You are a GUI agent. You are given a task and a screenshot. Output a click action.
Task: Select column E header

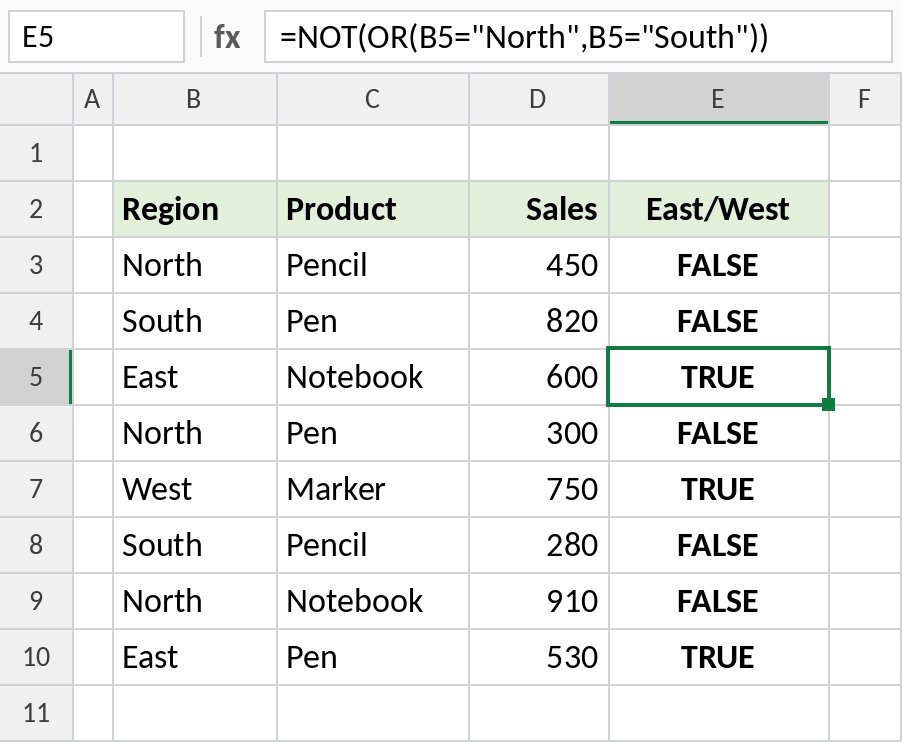pyautogui.click(x=718, y=99)
